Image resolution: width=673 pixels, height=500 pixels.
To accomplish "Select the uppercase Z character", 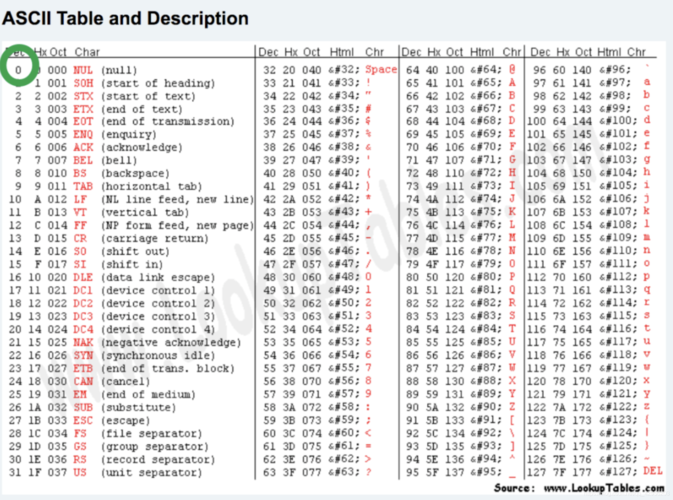I will [x=512, y=406].
